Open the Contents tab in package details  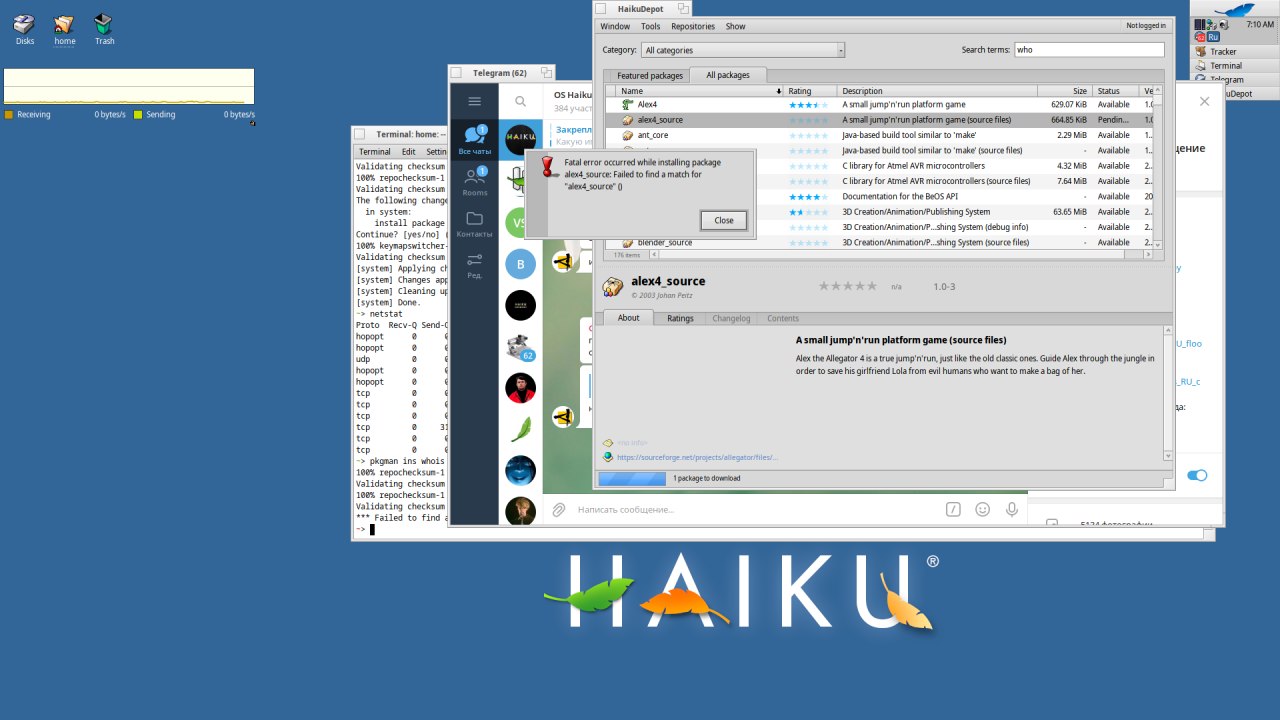click(x=783, y=318)
